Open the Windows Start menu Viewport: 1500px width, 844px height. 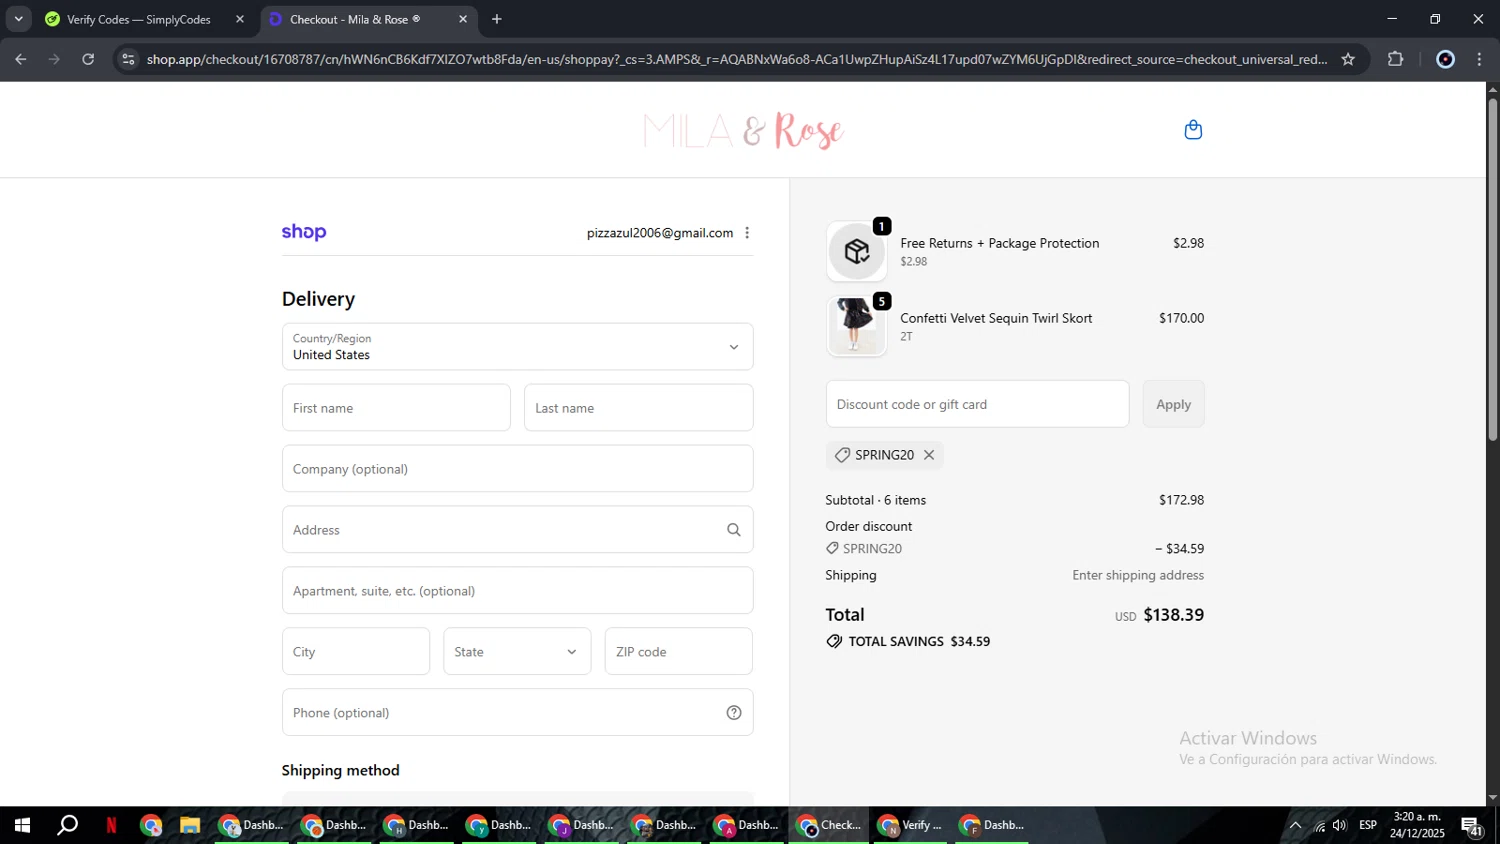[x=21, y=825]
